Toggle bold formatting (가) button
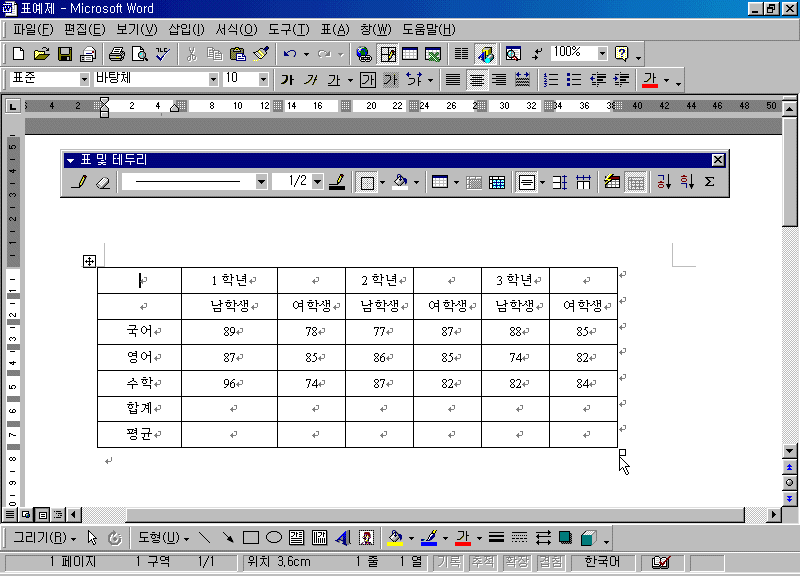This screenshot has width=800, height=576. (287, 79)
